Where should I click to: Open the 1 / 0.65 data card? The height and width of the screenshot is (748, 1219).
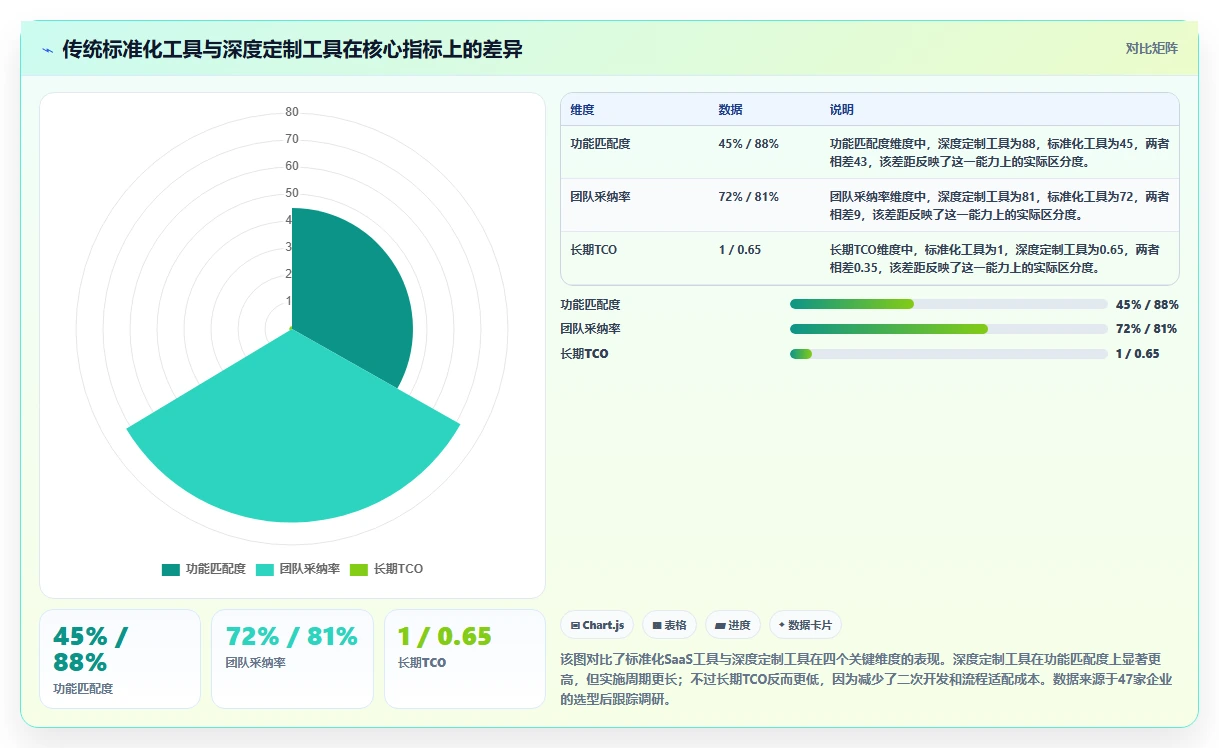465,659
